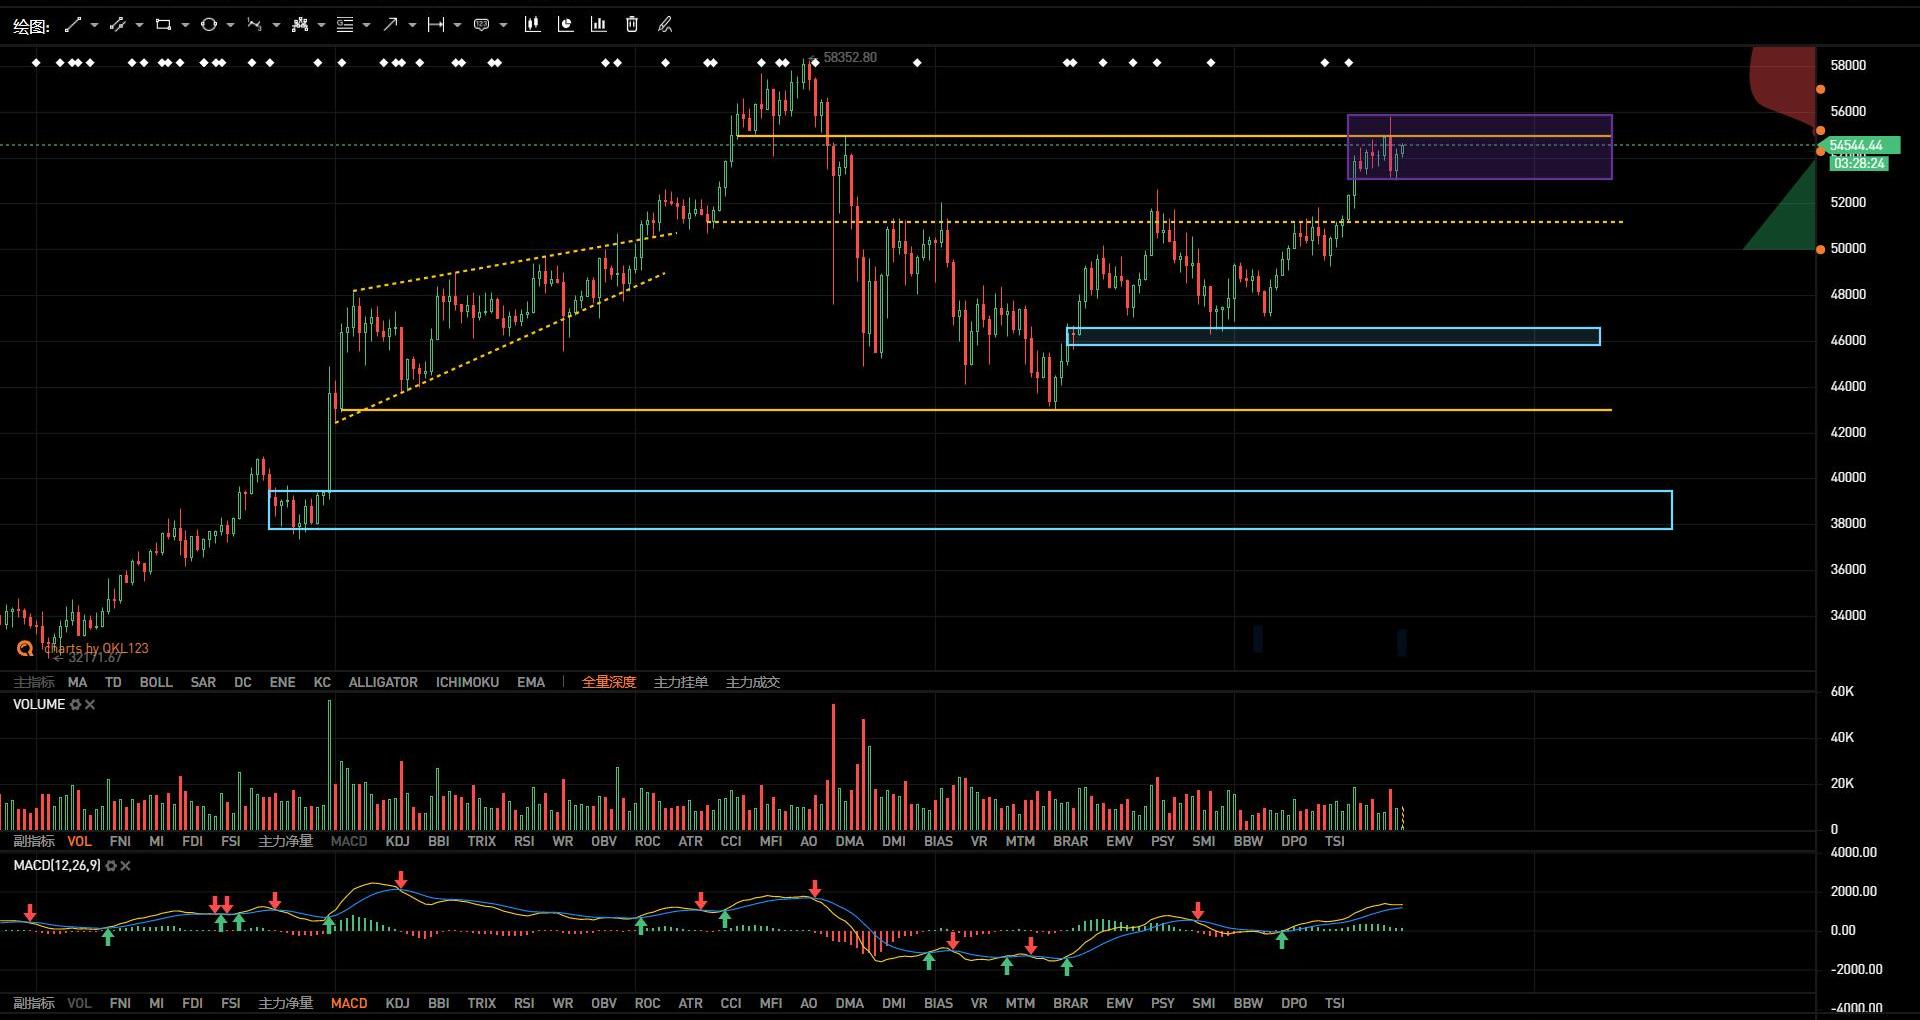Close the MACD(12,26,9) indicator panel

125,866
